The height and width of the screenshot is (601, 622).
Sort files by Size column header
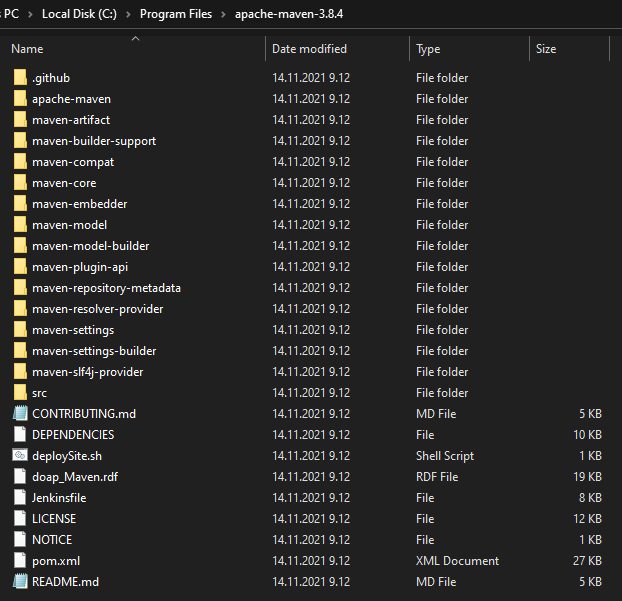point(546,49)
